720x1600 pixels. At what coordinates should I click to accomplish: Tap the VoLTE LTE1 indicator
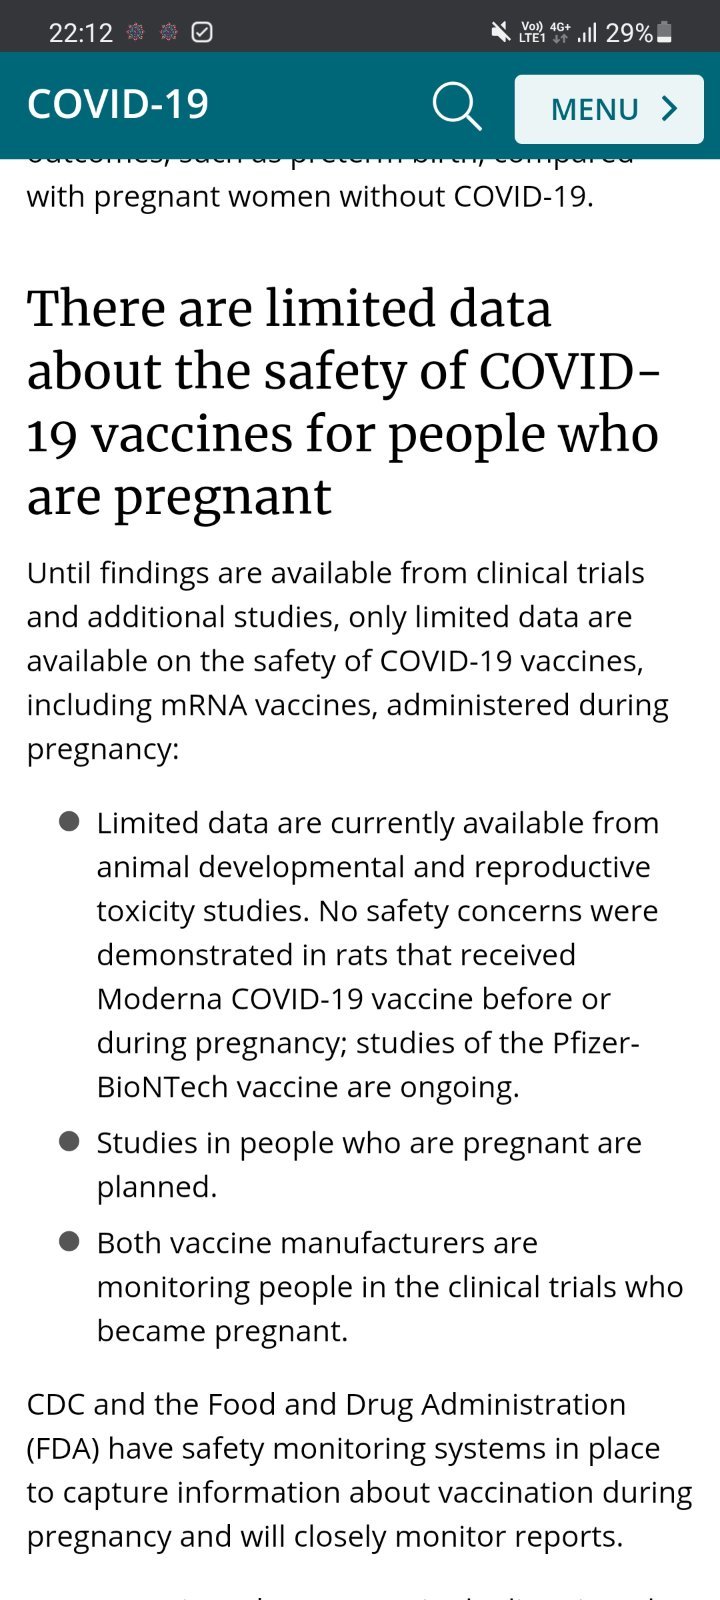coord(532,33)
